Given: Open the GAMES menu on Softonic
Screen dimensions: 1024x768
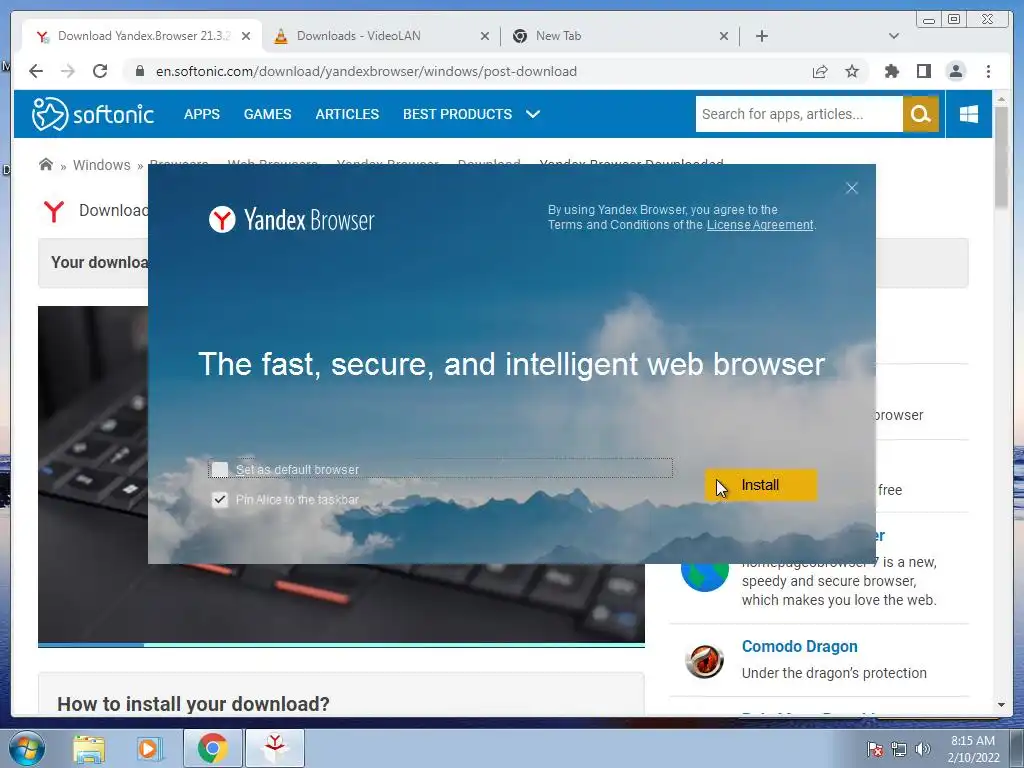Looking at the screenshot, I should (x=268, y=114).
